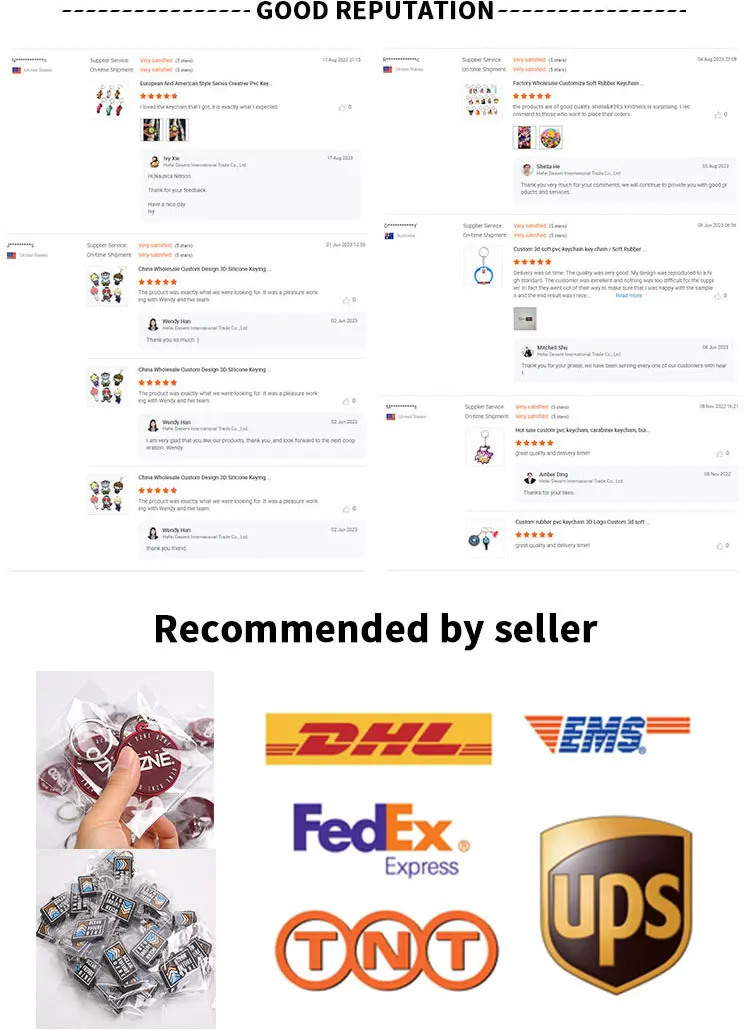The height and width of the screenshot is (1030, 750).
Task: View first review photo under keychain review
Action: click(x=151, y=129)
